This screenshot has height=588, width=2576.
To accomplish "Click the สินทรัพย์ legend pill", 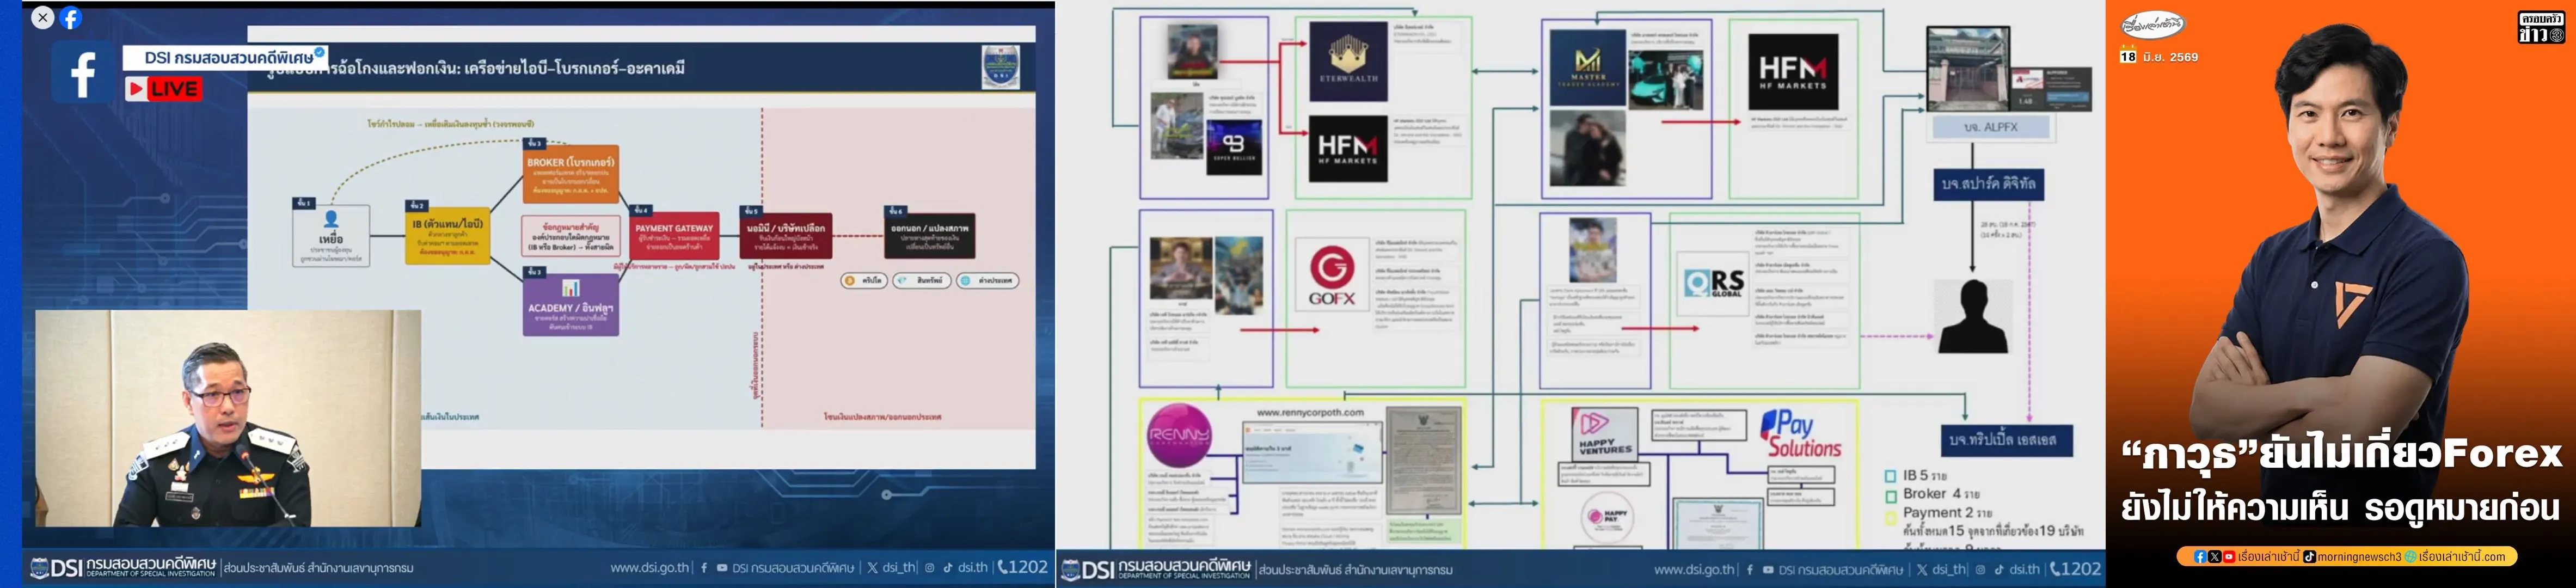I will point(921,281).
